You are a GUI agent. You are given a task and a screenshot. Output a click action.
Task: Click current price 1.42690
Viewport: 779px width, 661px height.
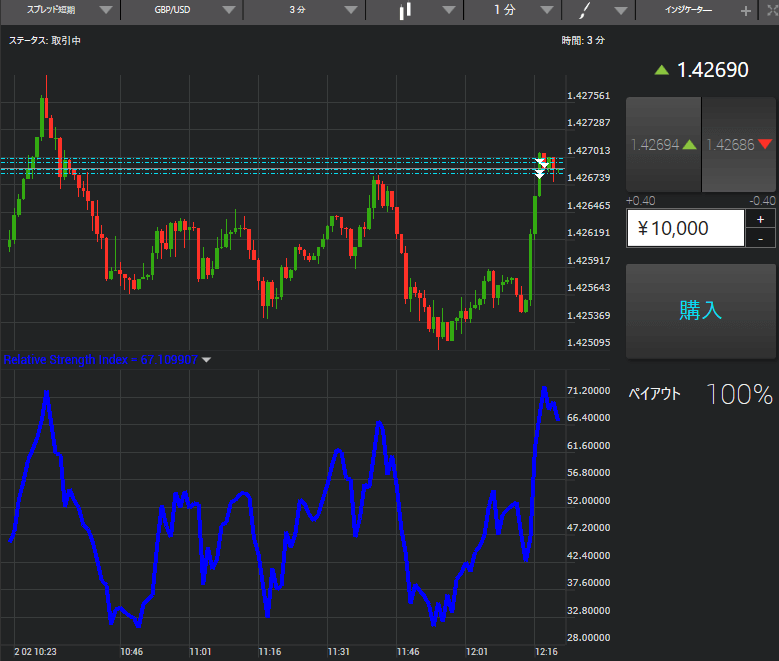pos(712,70)
